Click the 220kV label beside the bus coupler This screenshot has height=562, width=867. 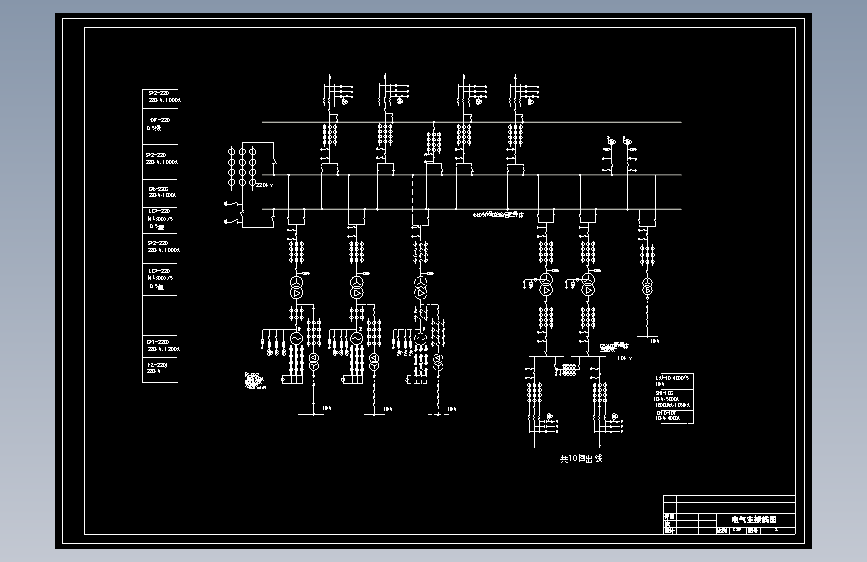point(264,185)
